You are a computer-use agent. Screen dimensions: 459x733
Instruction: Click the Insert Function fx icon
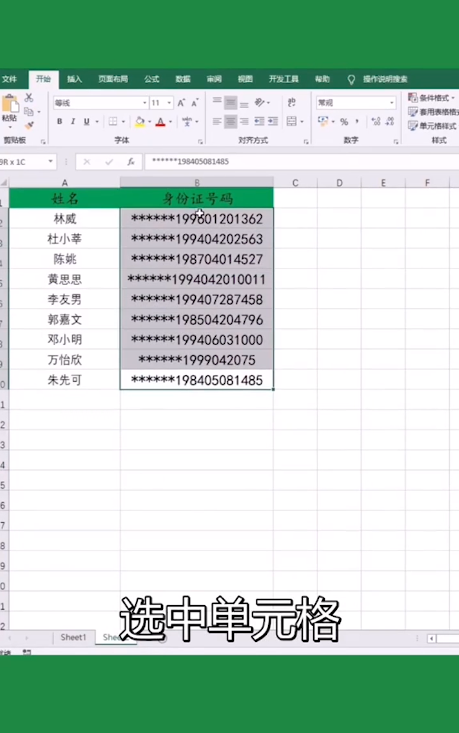coord(131,162)
